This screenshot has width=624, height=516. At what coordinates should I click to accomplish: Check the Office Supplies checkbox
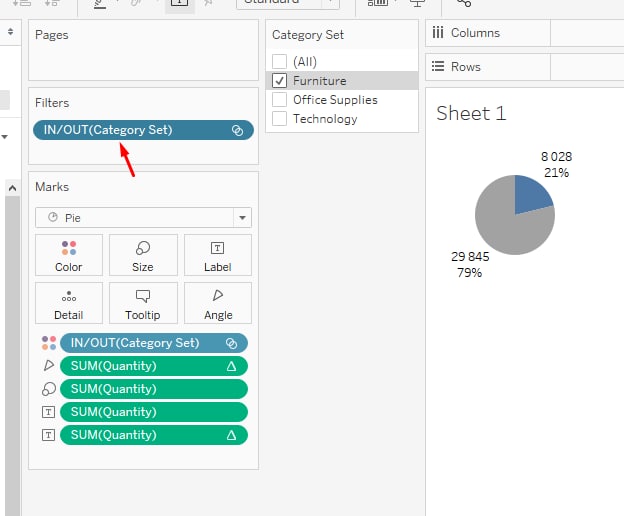[279, 100]
